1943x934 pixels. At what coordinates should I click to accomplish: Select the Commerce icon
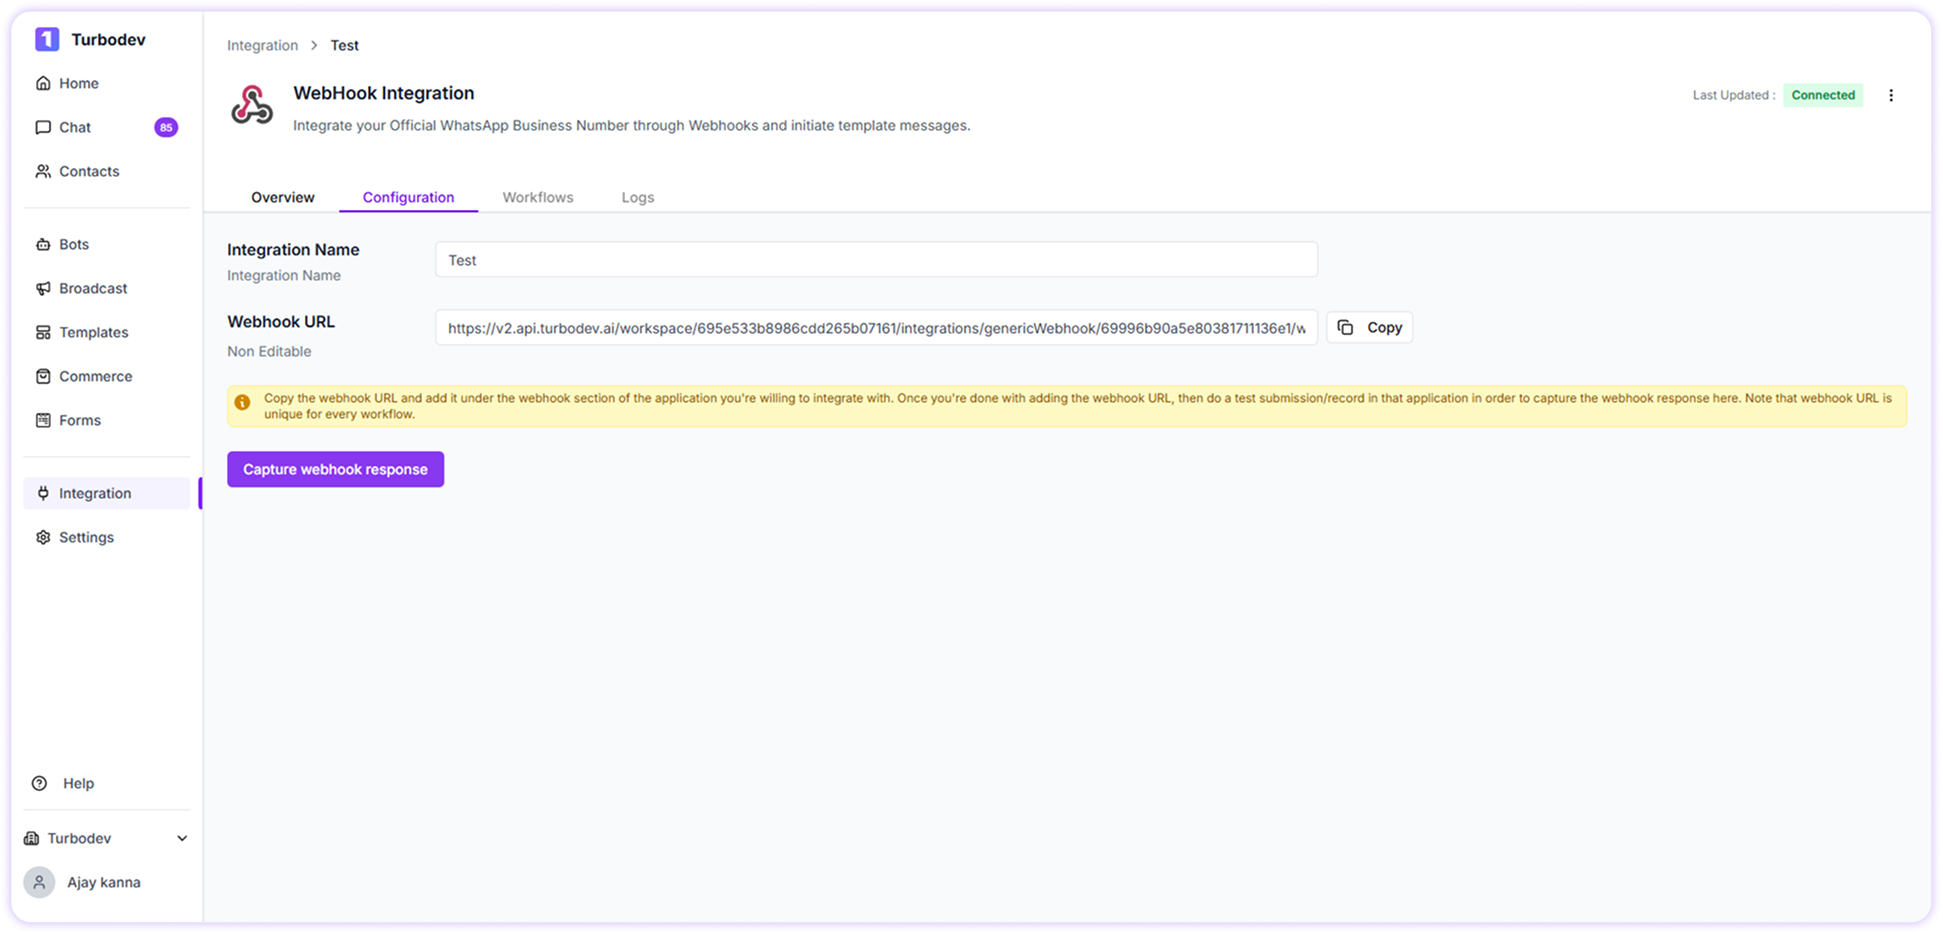[43, 376]
